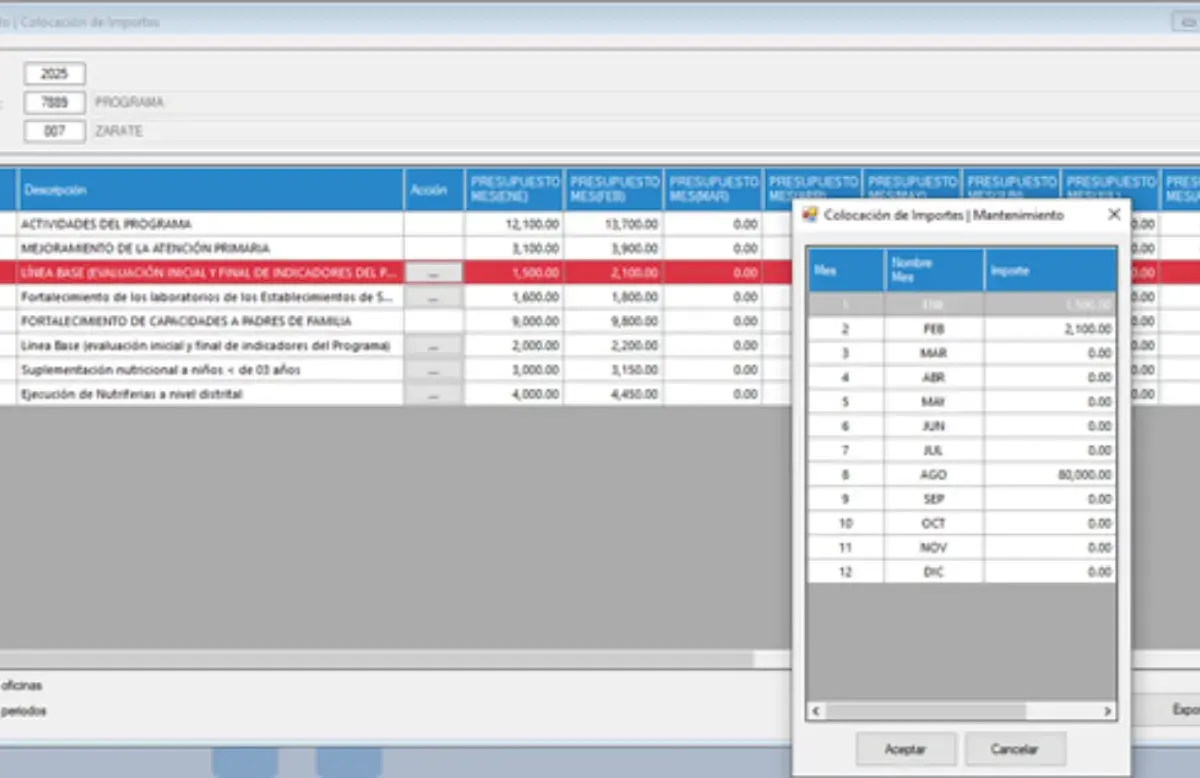The image size is (1200, 778).
Task: Click the Acción column header
Action: coord(434,189)
